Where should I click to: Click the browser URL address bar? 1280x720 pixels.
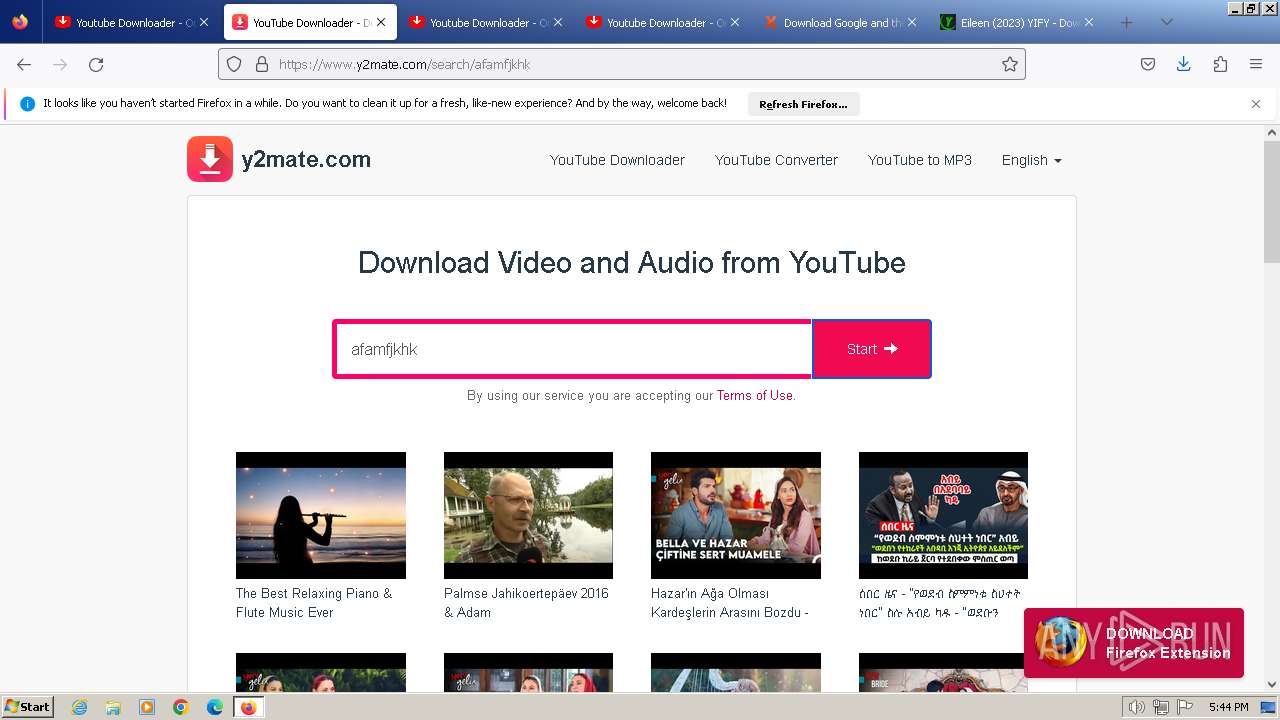pyautogui.click(x=622, y=64)
